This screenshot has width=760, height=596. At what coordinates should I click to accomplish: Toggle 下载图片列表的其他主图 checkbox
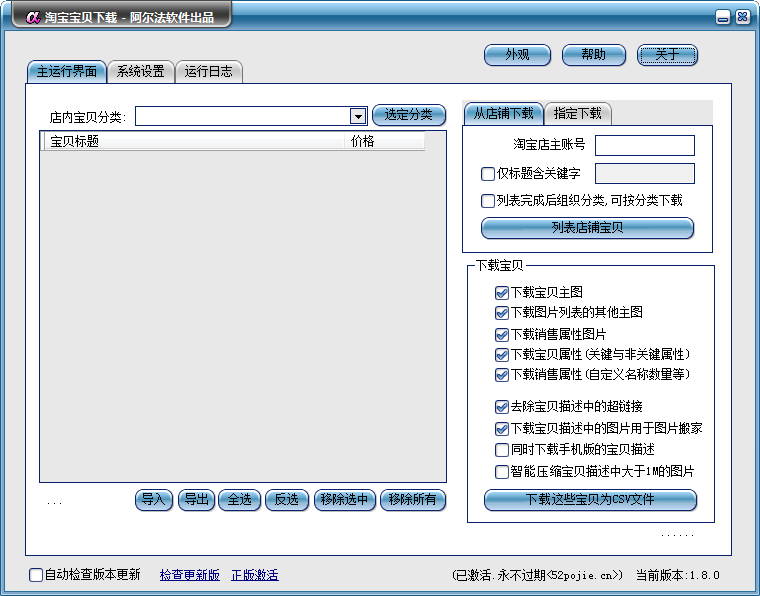pyautogui.click(x=502, y=313)
